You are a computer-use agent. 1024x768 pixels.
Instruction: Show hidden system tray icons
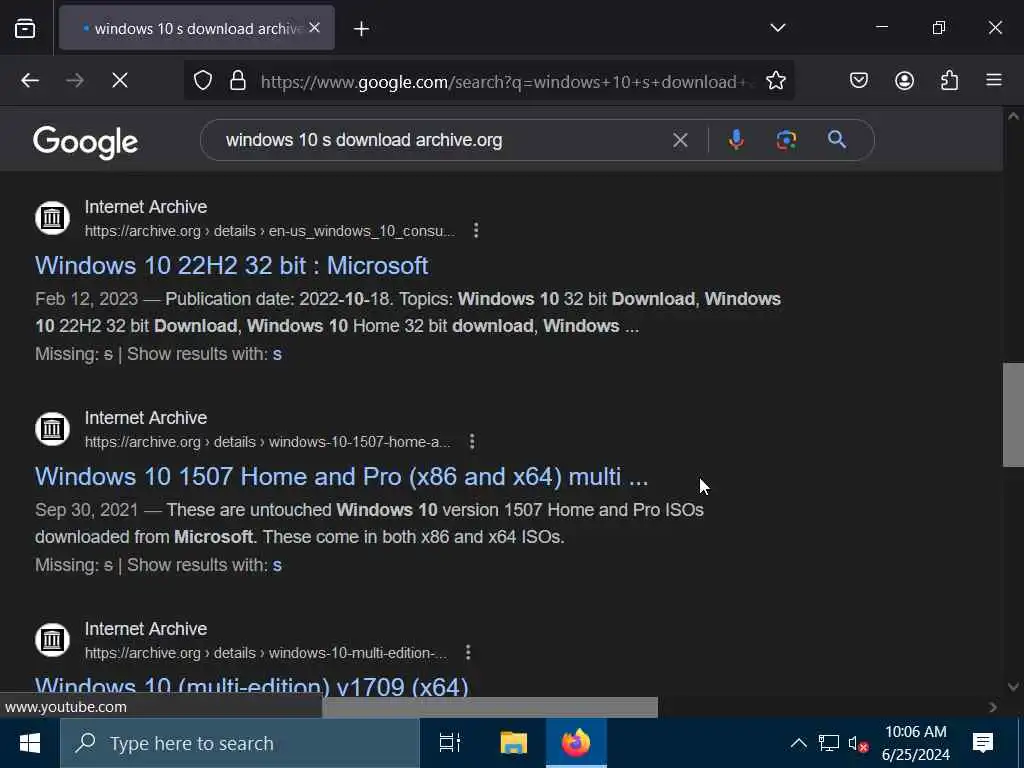(798, 743)
